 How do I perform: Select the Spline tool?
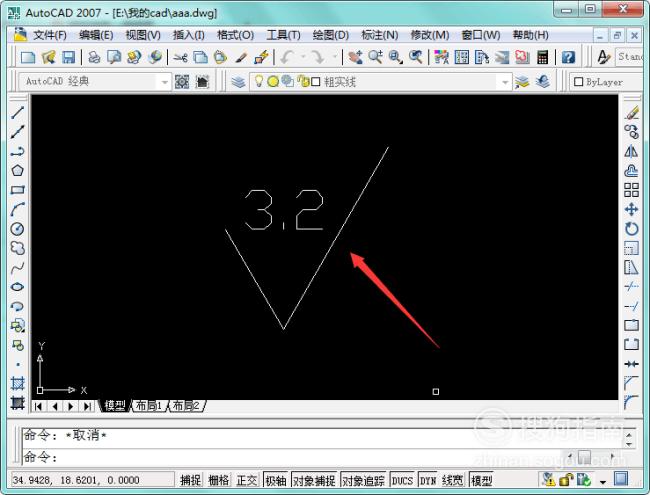point(17,267)
